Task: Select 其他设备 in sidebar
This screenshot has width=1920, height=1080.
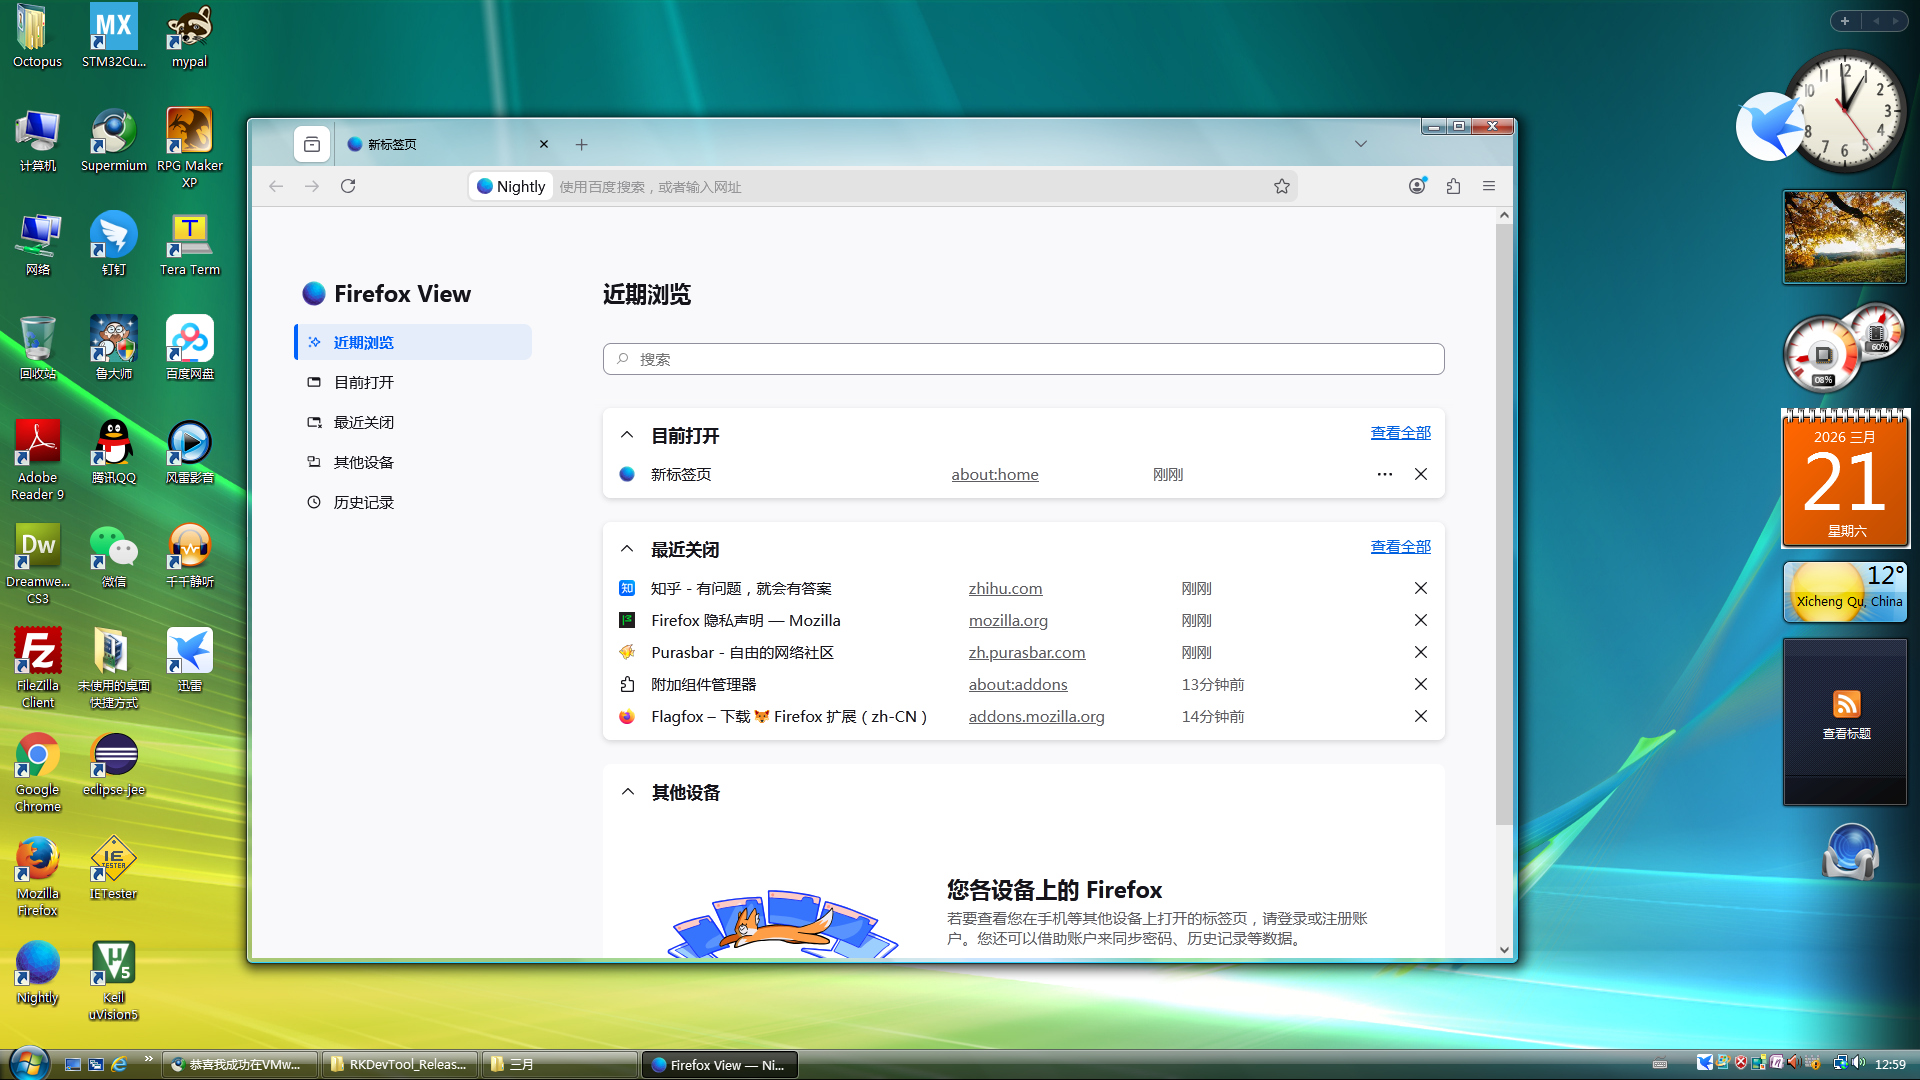Action: pyautogui.click(x=363, y=462)
